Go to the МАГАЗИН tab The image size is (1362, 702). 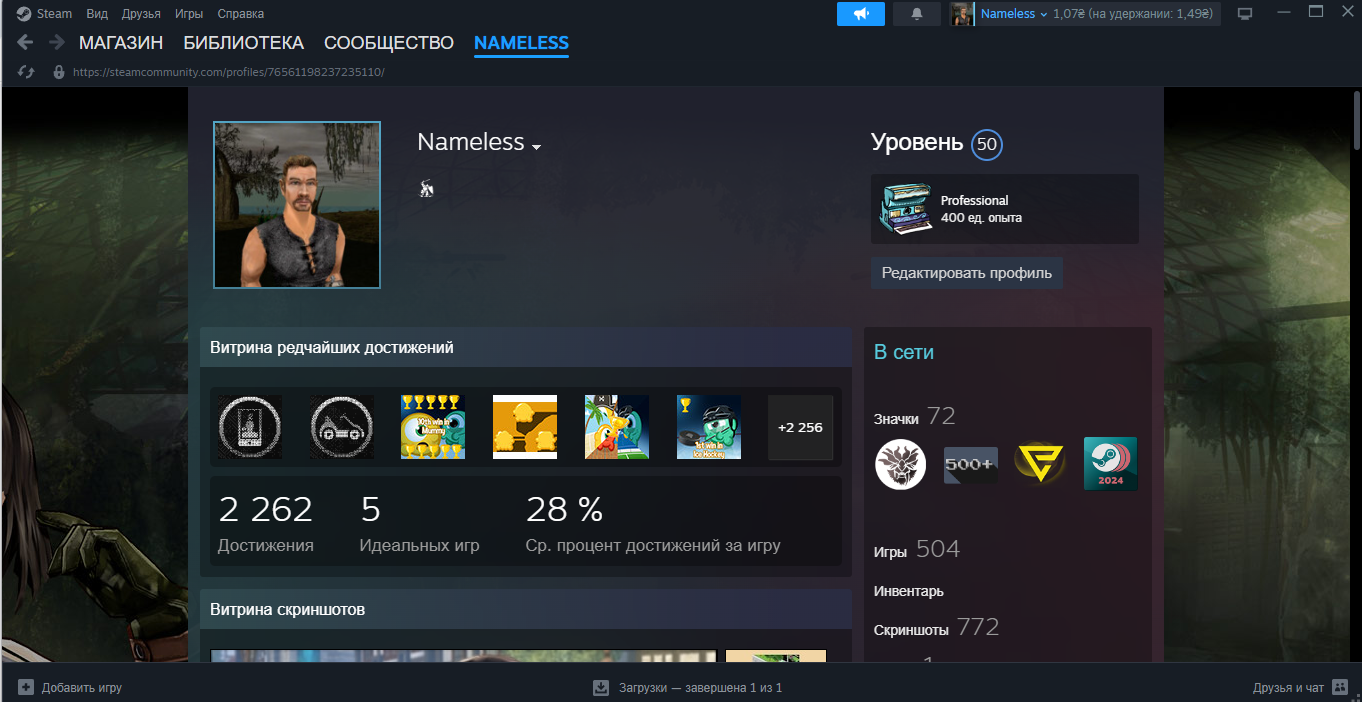click(x=121, y=43)
